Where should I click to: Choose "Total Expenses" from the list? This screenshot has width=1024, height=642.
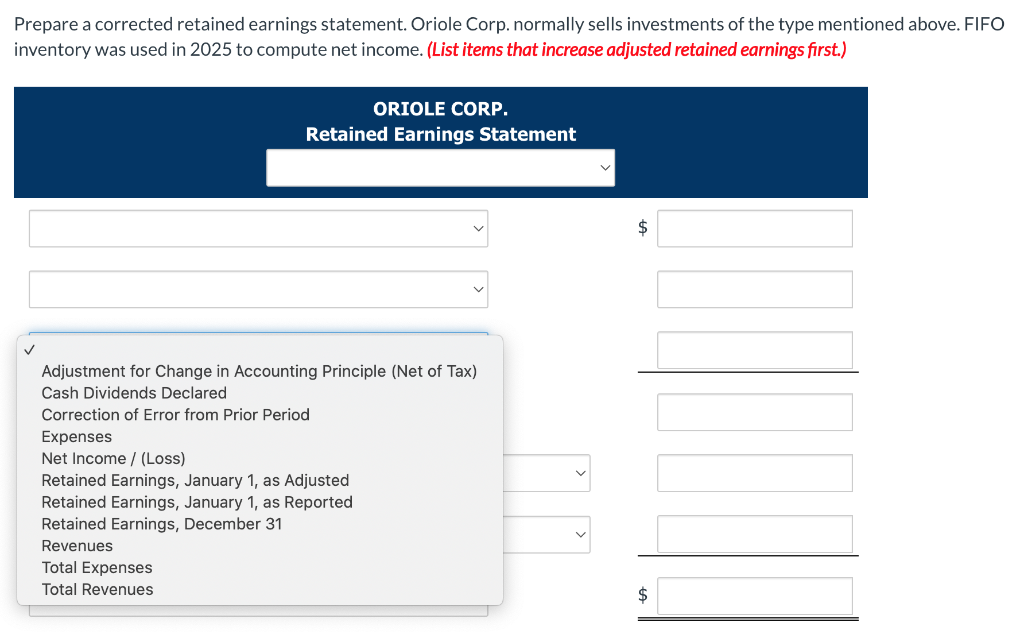(x=96, y=567)
